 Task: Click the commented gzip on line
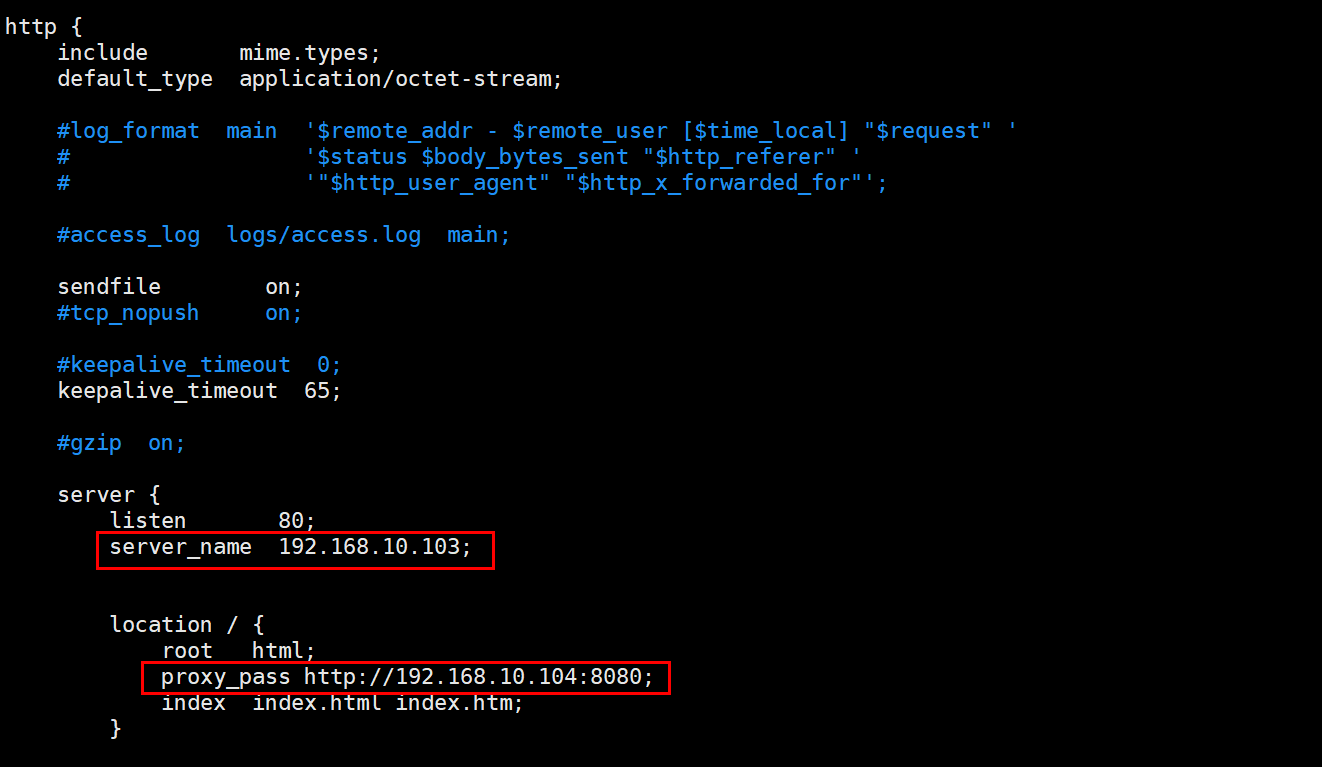point(122,443)
